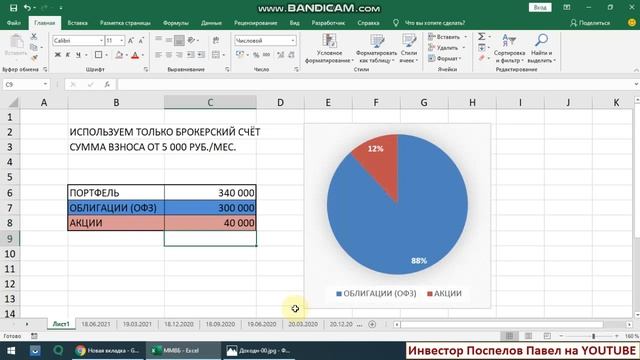Toggle bold (Ж) formatting

click(58, 55)
